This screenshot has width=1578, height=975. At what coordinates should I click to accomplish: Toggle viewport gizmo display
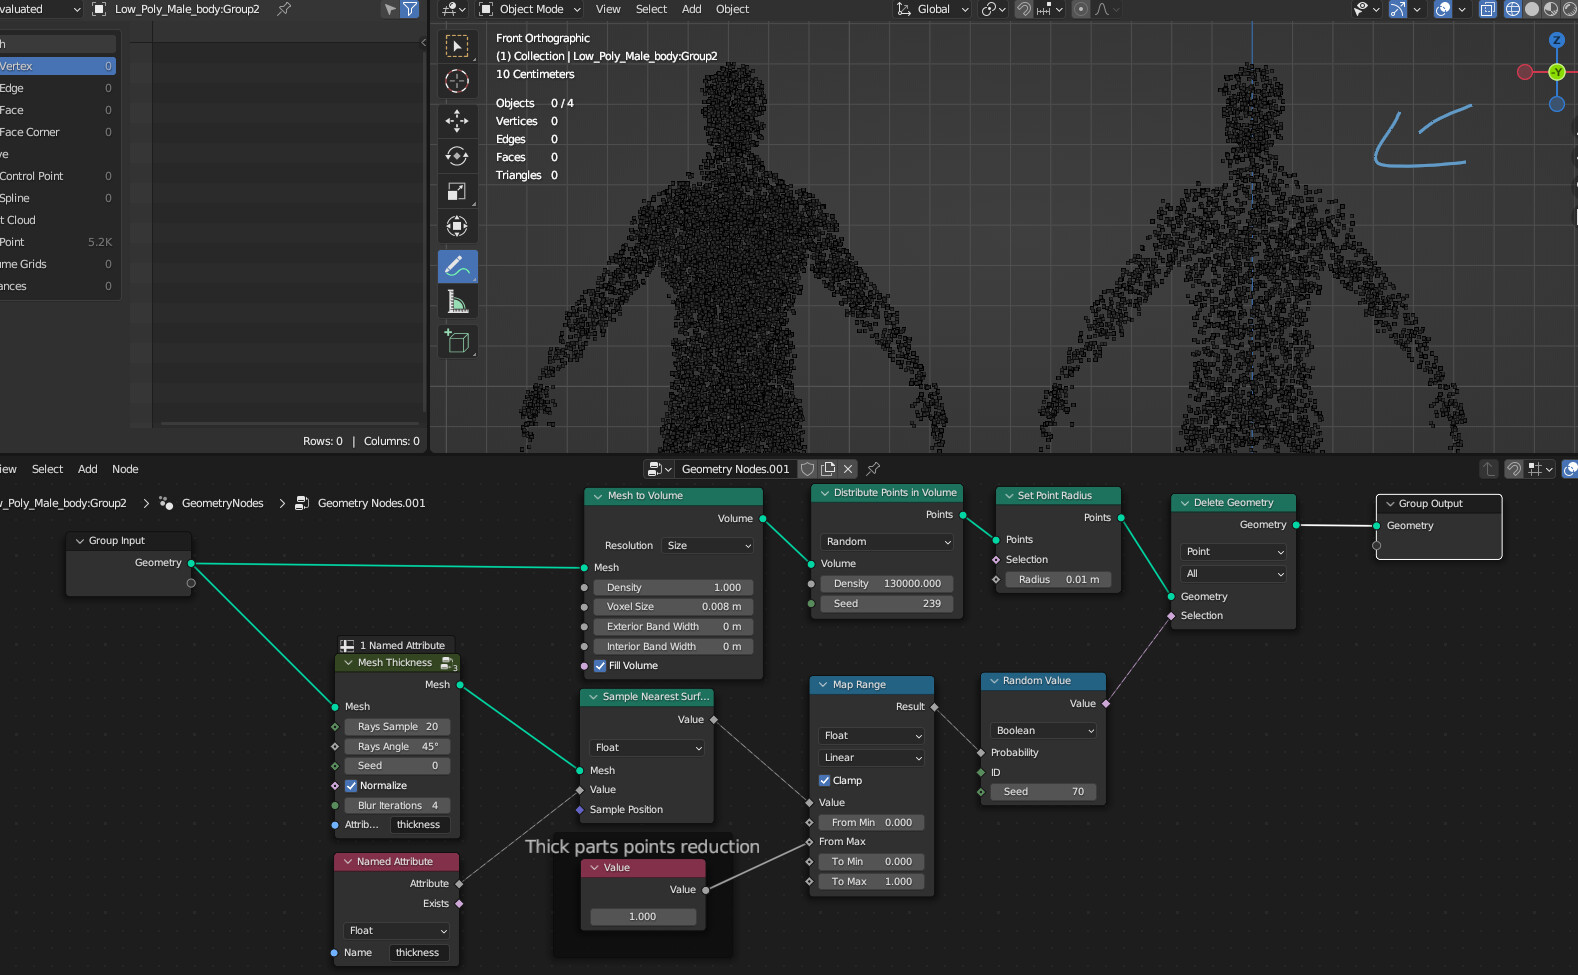point(1398,9)
